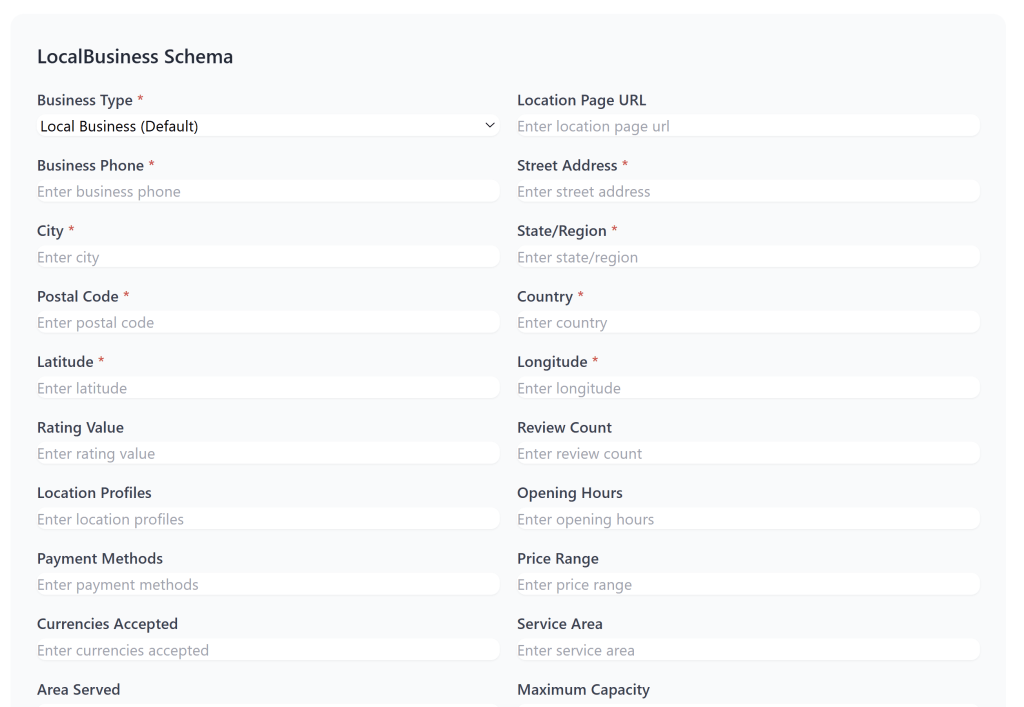
Task: Select the Location Profiles field
Action: (267, 519)
